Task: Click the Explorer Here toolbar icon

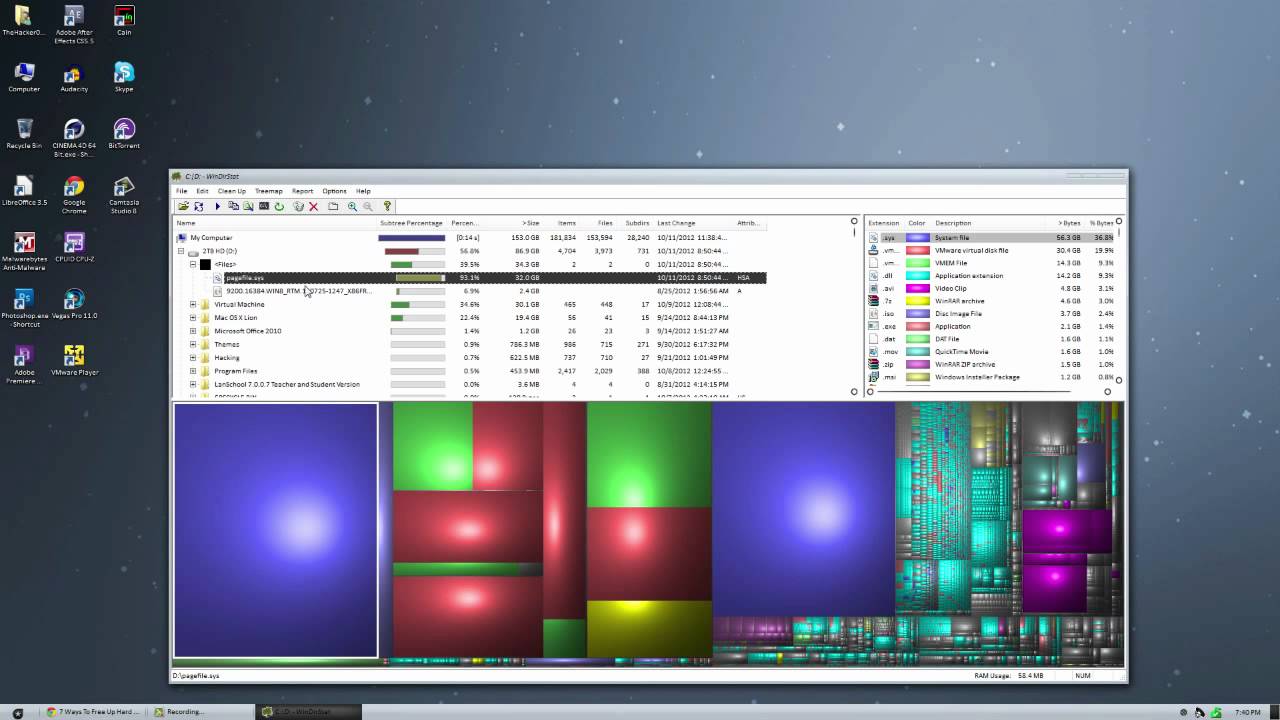Action: 248,206
